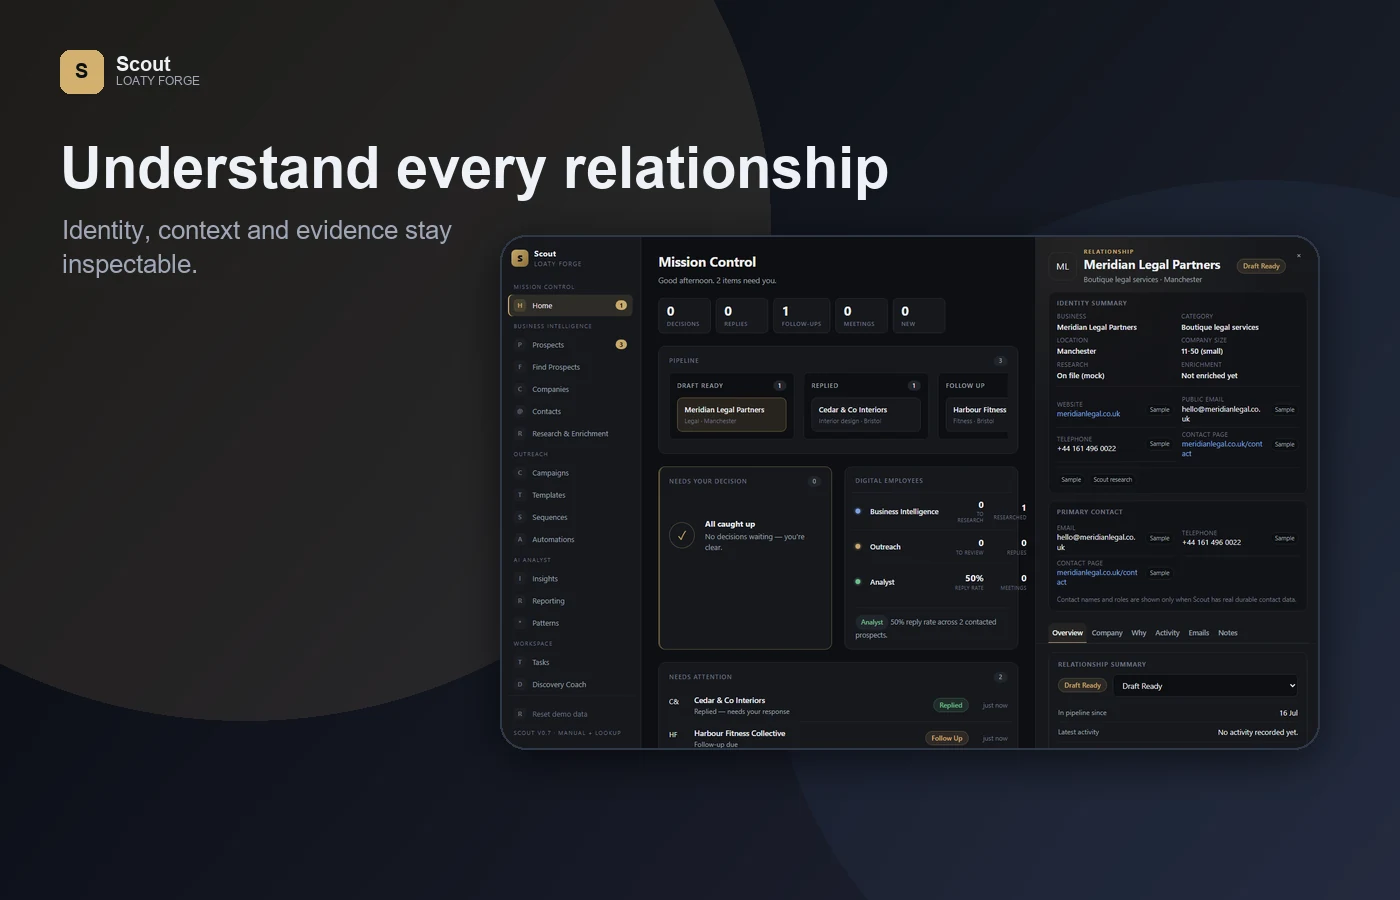Viewport: 1400px width, 900px height.
Task: Click the notification badge on Home row
Action: pyautogui.click(x=621, y=306)
